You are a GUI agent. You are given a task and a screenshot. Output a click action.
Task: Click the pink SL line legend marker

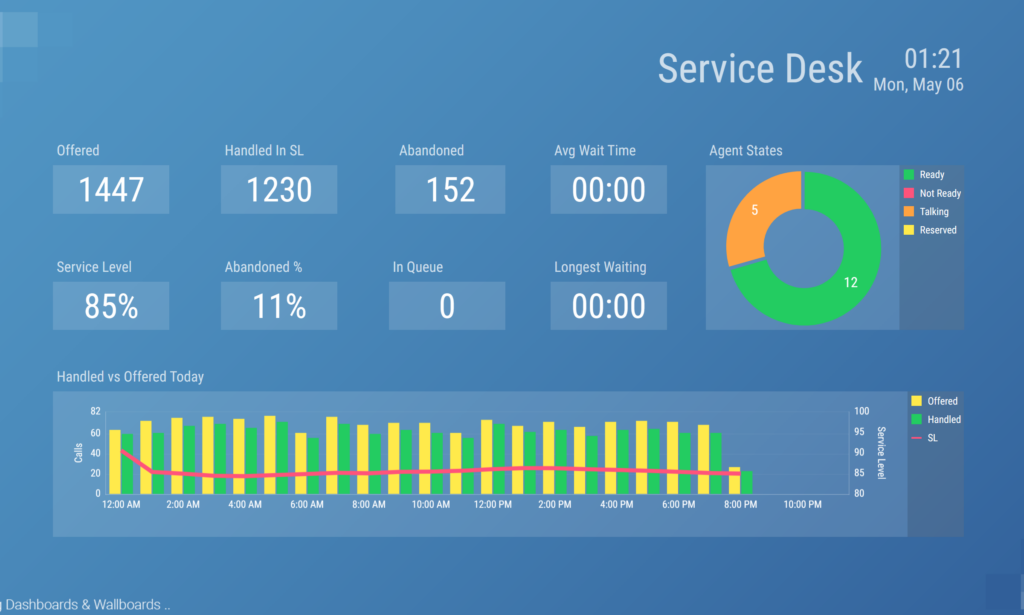coord(917,438)
